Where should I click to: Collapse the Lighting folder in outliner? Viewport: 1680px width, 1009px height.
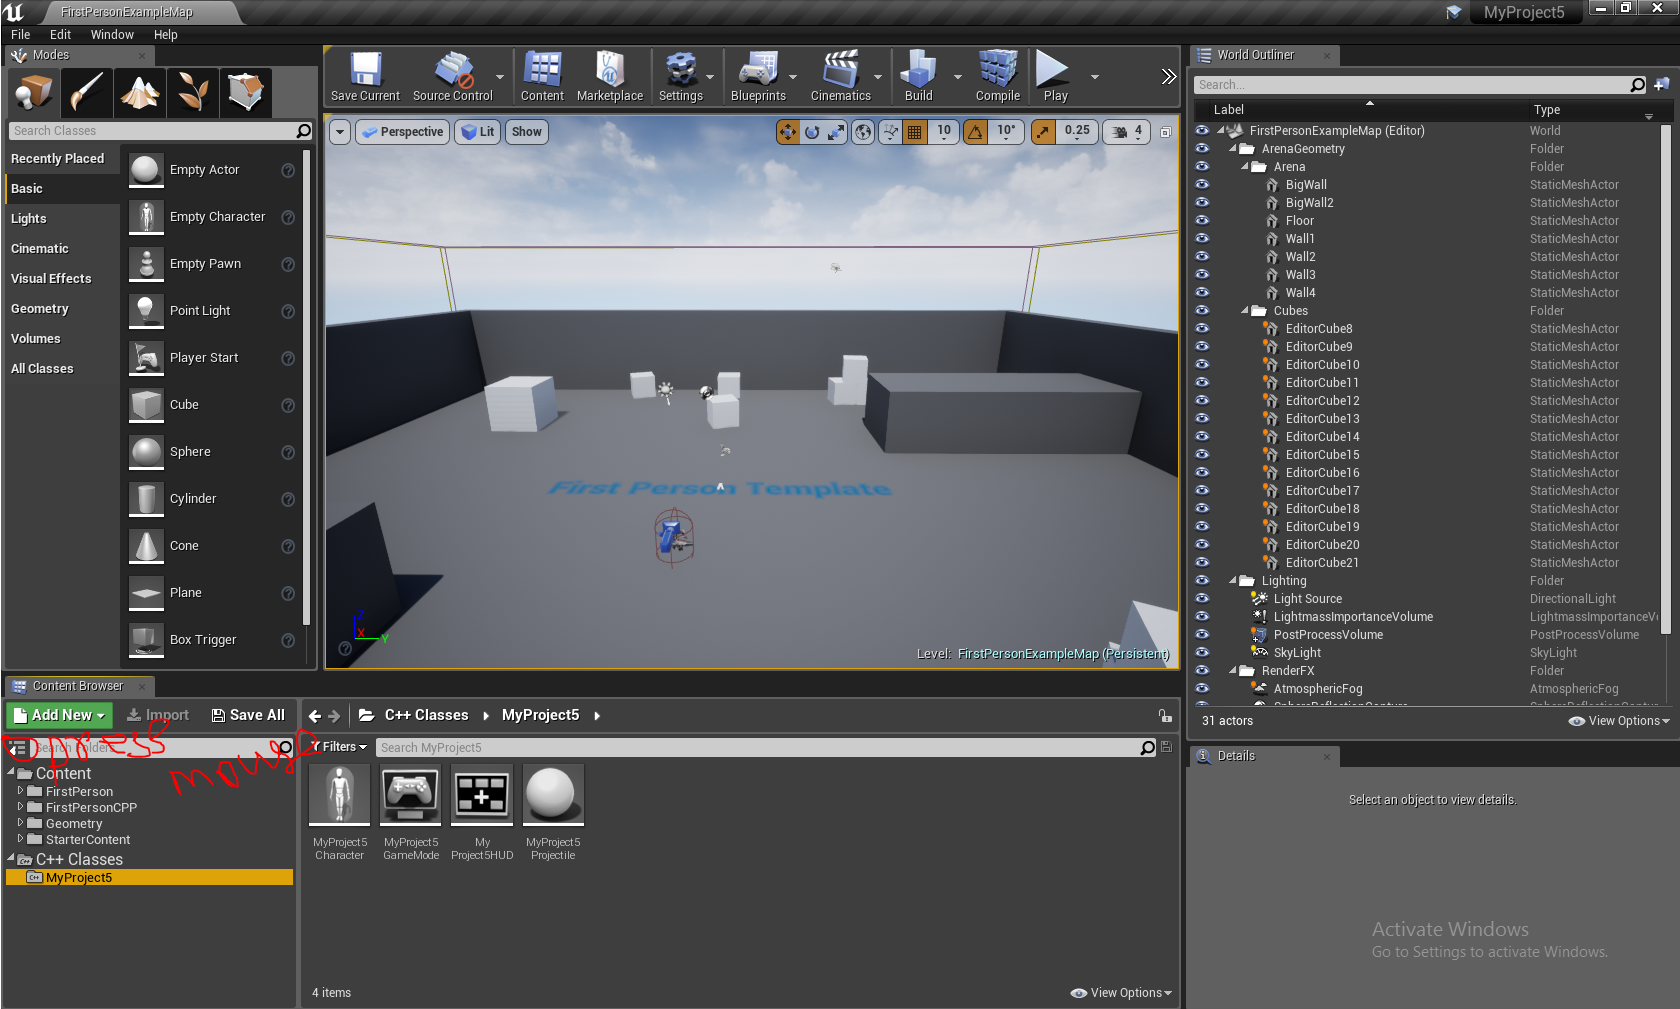(x=1233, y=581)
